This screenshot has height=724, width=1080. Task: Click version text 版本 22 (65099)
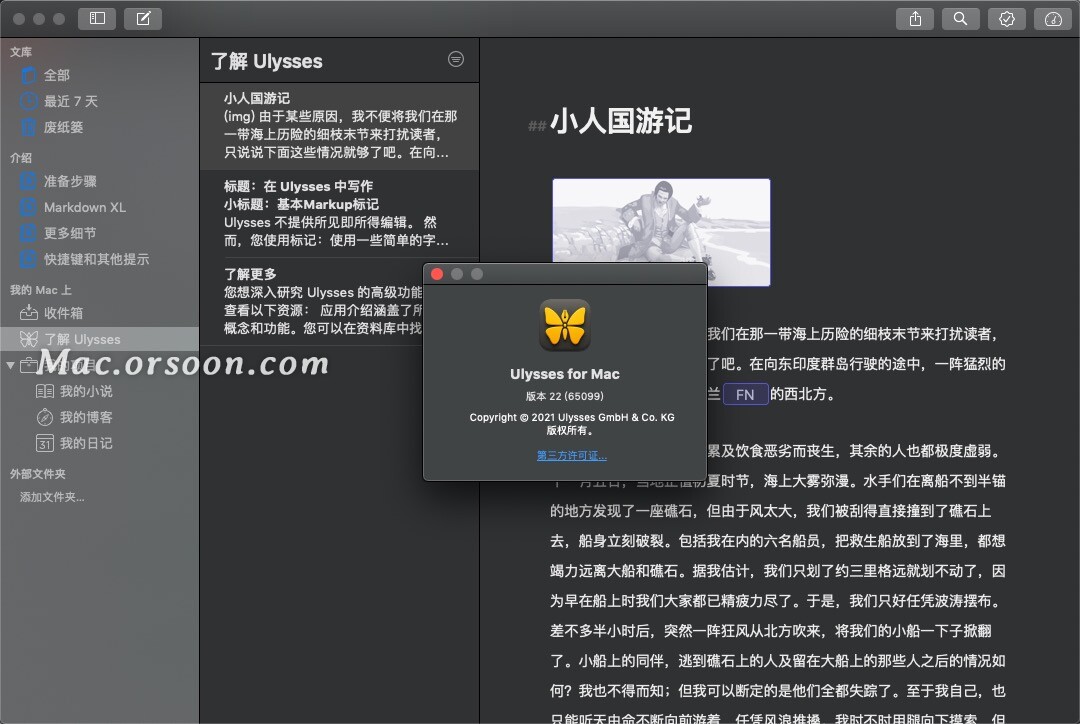(x=565, y=396)
